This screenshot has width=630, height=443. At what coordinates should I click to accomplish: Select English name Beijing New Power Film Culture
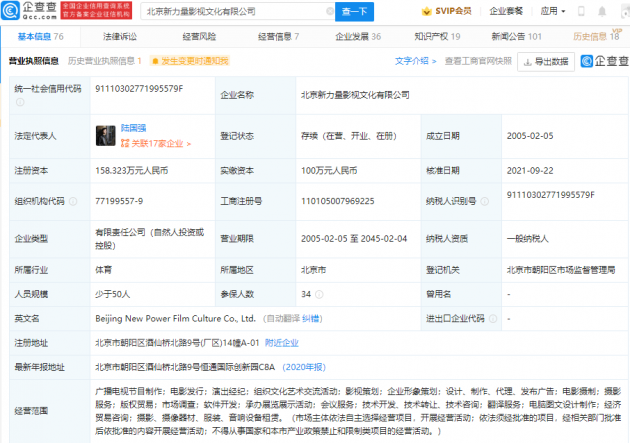[176, 318]
